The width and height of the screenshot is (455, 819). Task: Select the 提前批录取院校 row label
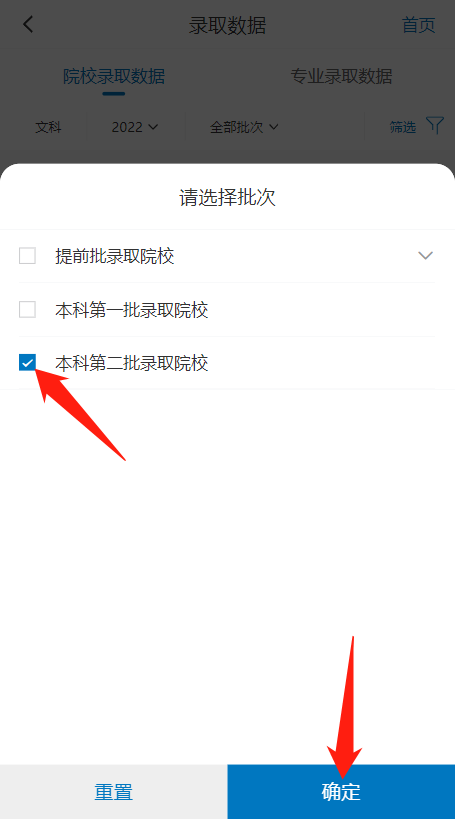pyautogui.click(x=115, y=256)
